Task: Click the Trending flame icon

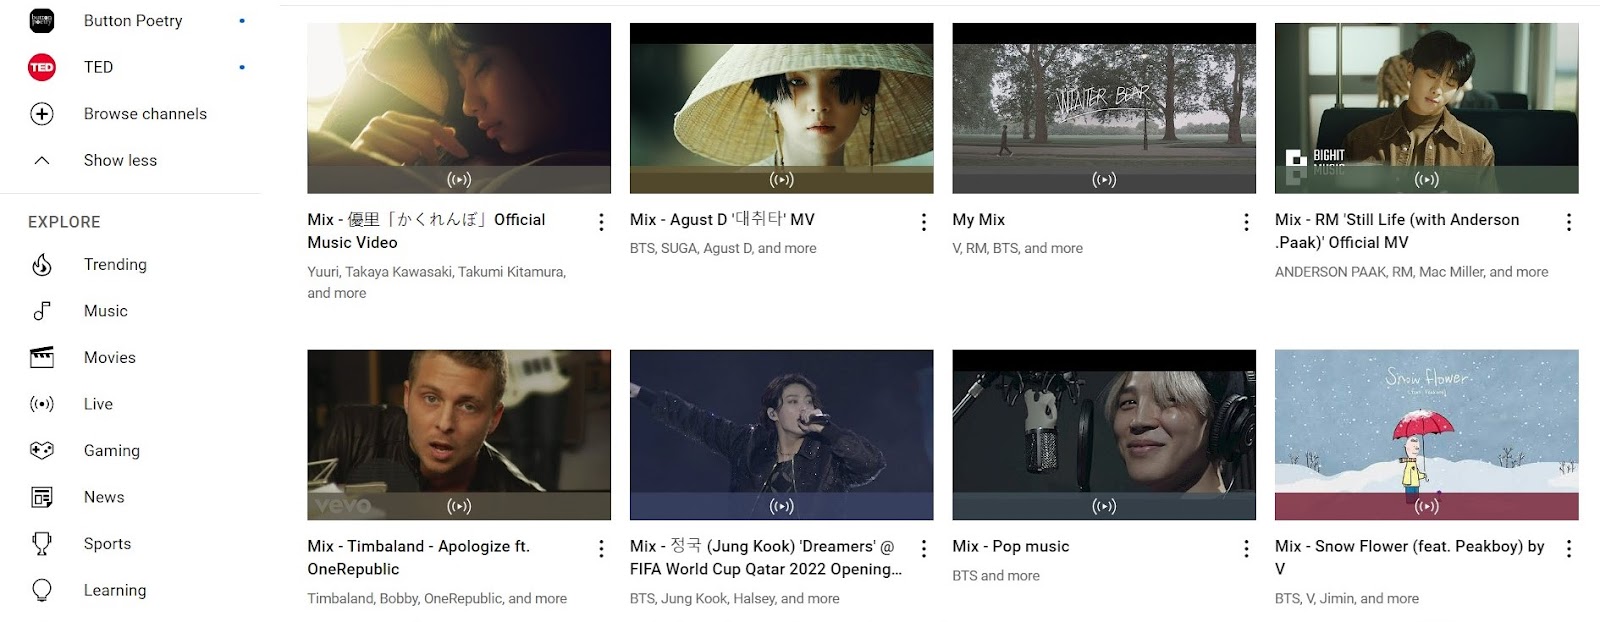Action: tap(42, 264)
